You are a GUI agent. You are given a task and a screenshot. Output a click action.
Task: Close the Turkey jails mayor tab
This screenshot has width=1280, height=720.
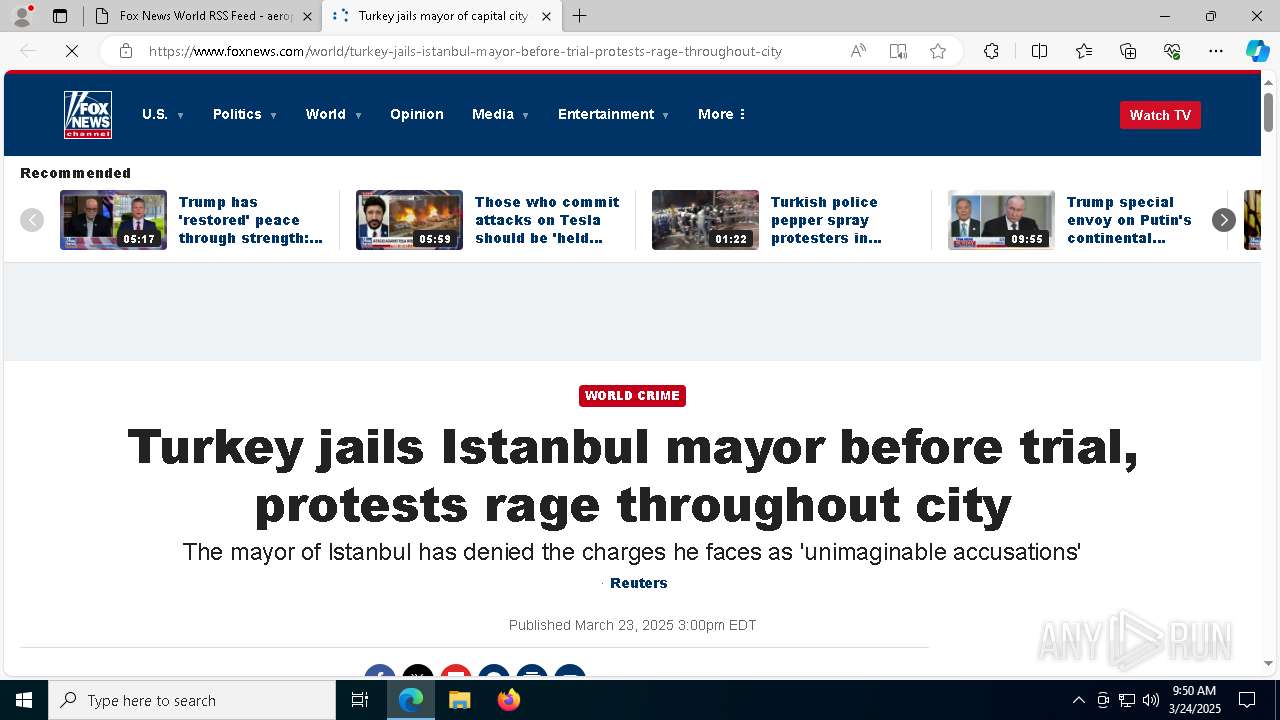tap(546, 16)
